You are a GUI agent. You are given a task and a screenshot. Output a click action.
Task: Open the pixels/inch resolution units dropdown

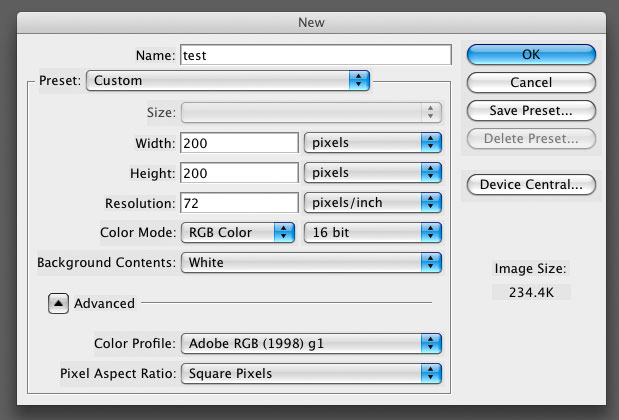pyautogui.click(x=372, y=203)
